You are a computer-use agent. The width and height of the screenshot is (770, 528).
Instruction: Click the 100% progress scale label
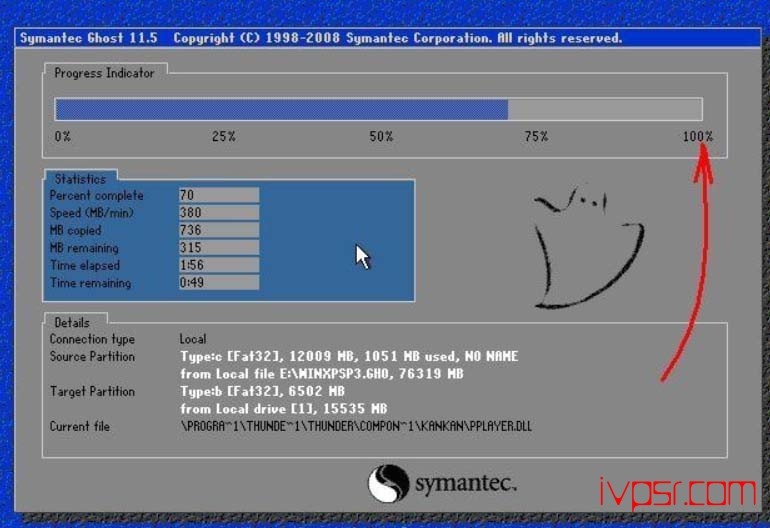[x=698, y=137]
